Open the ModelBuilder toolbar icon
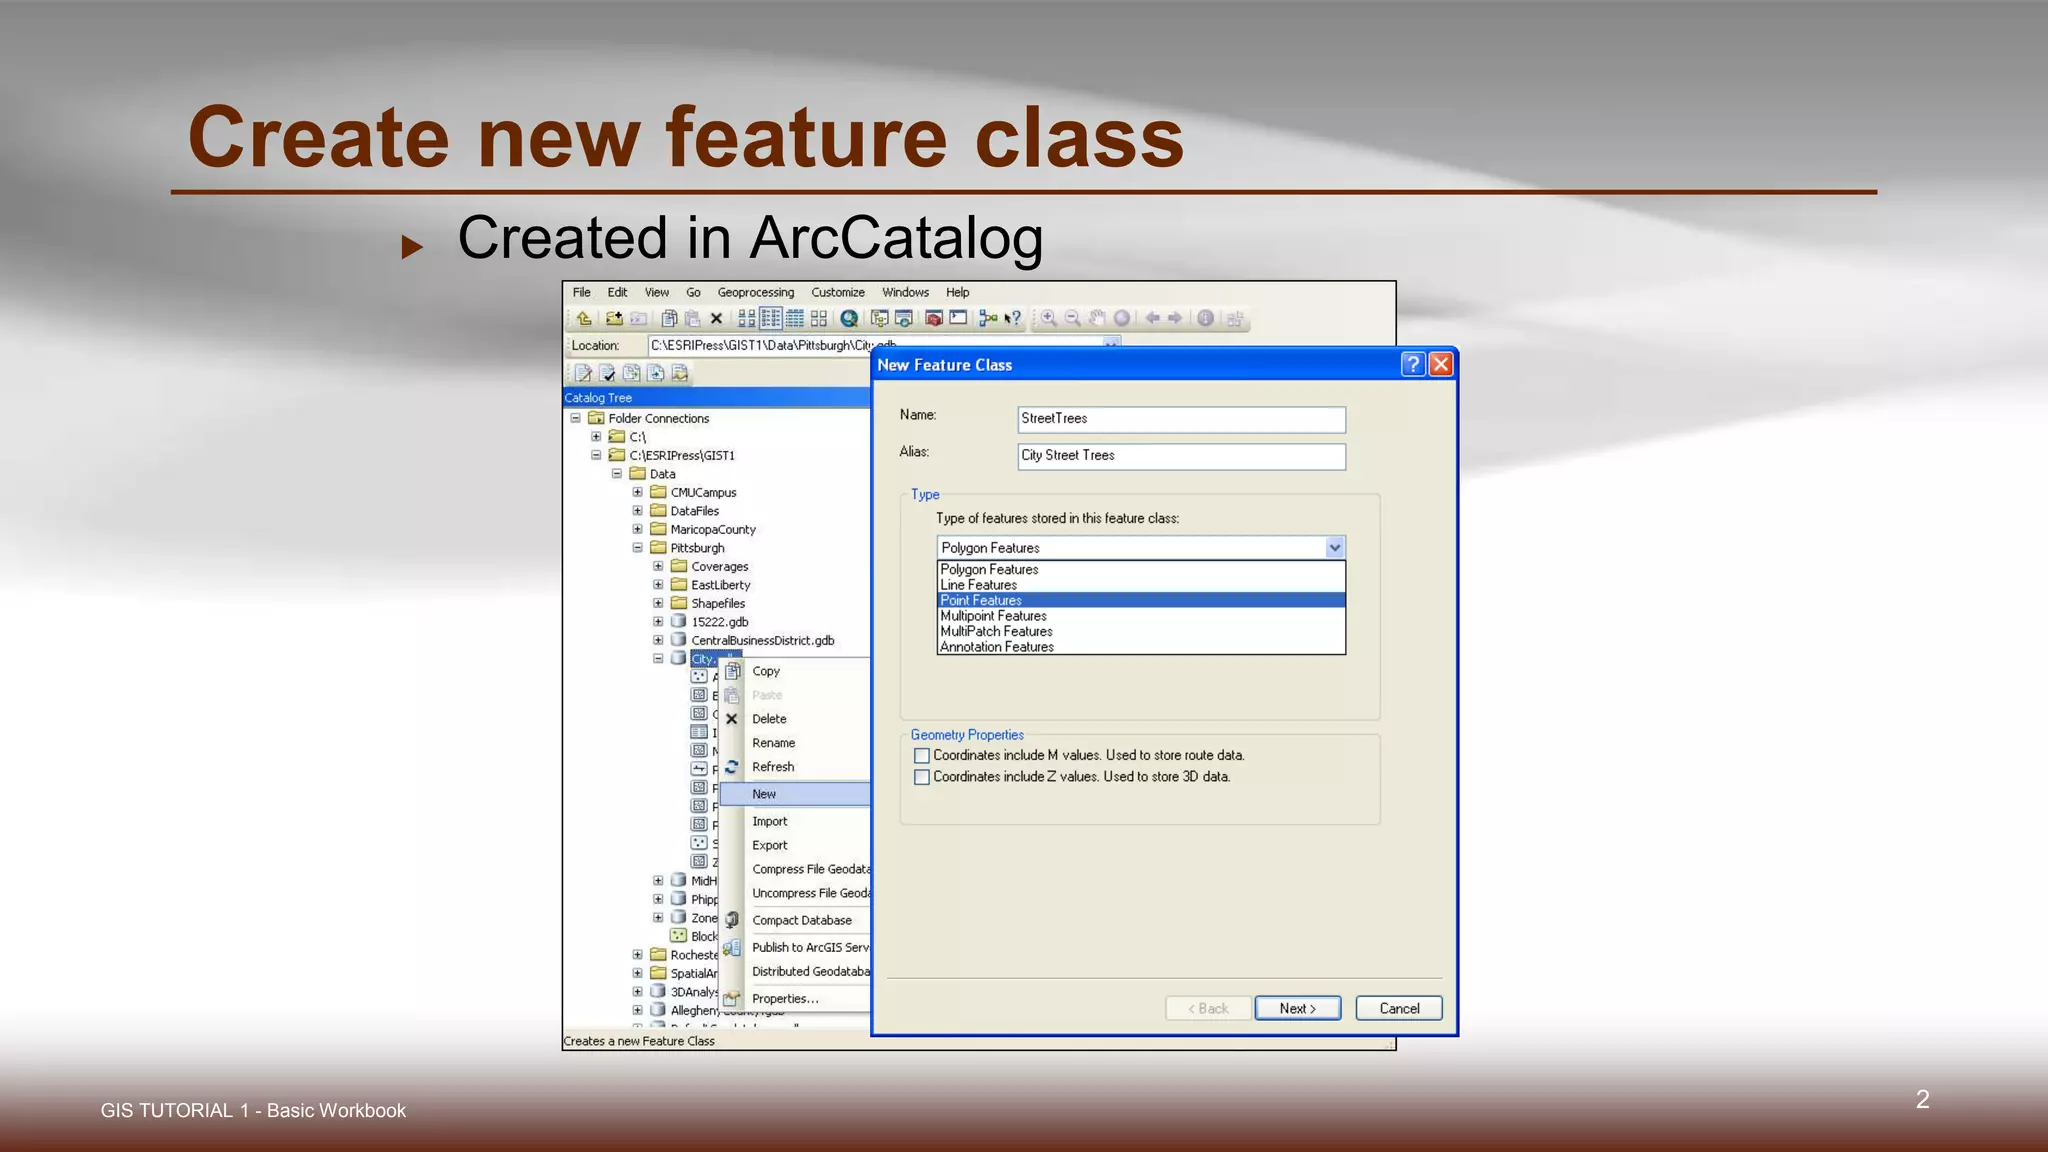2048x1152 pixels. 988,319
